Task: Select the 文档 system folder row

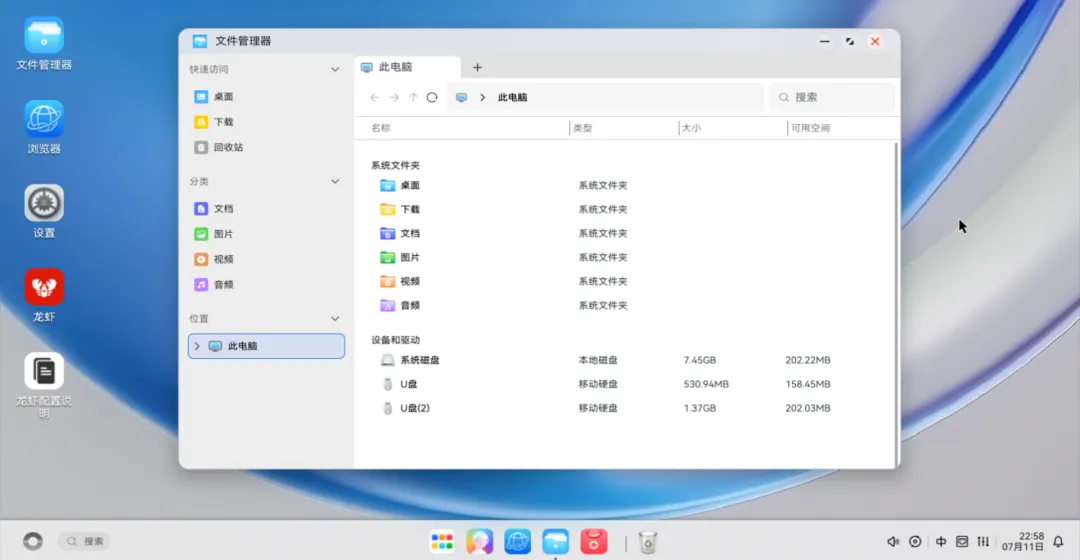Action: point(627,234)
